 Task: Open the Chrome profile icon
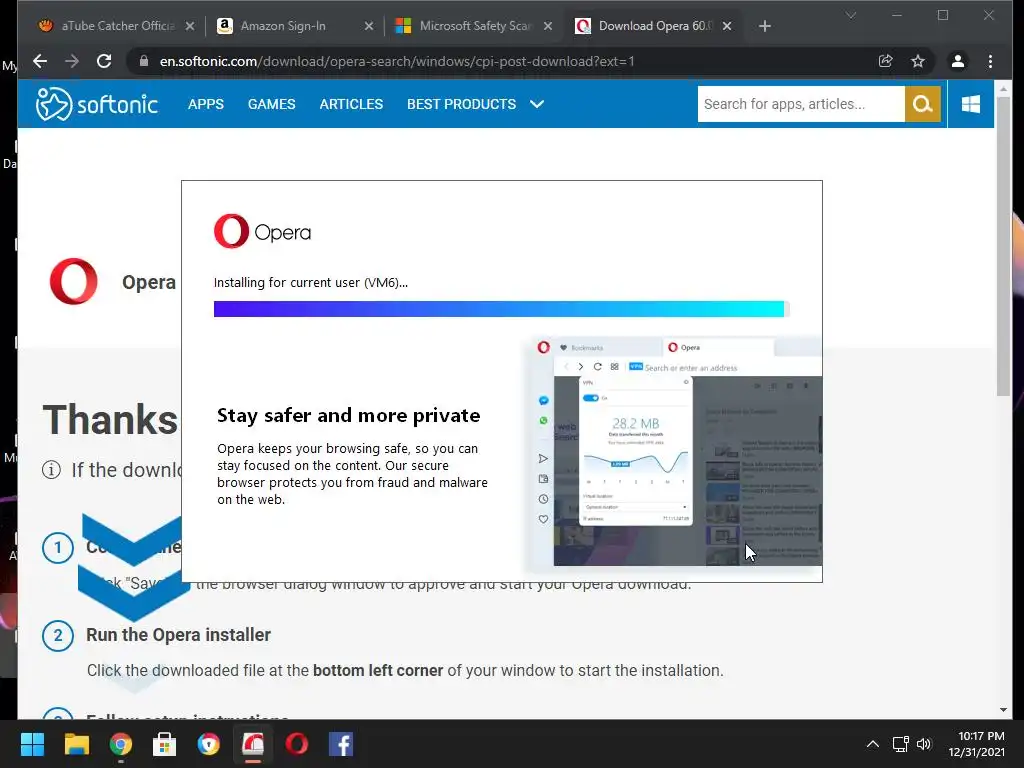(957, 61)
